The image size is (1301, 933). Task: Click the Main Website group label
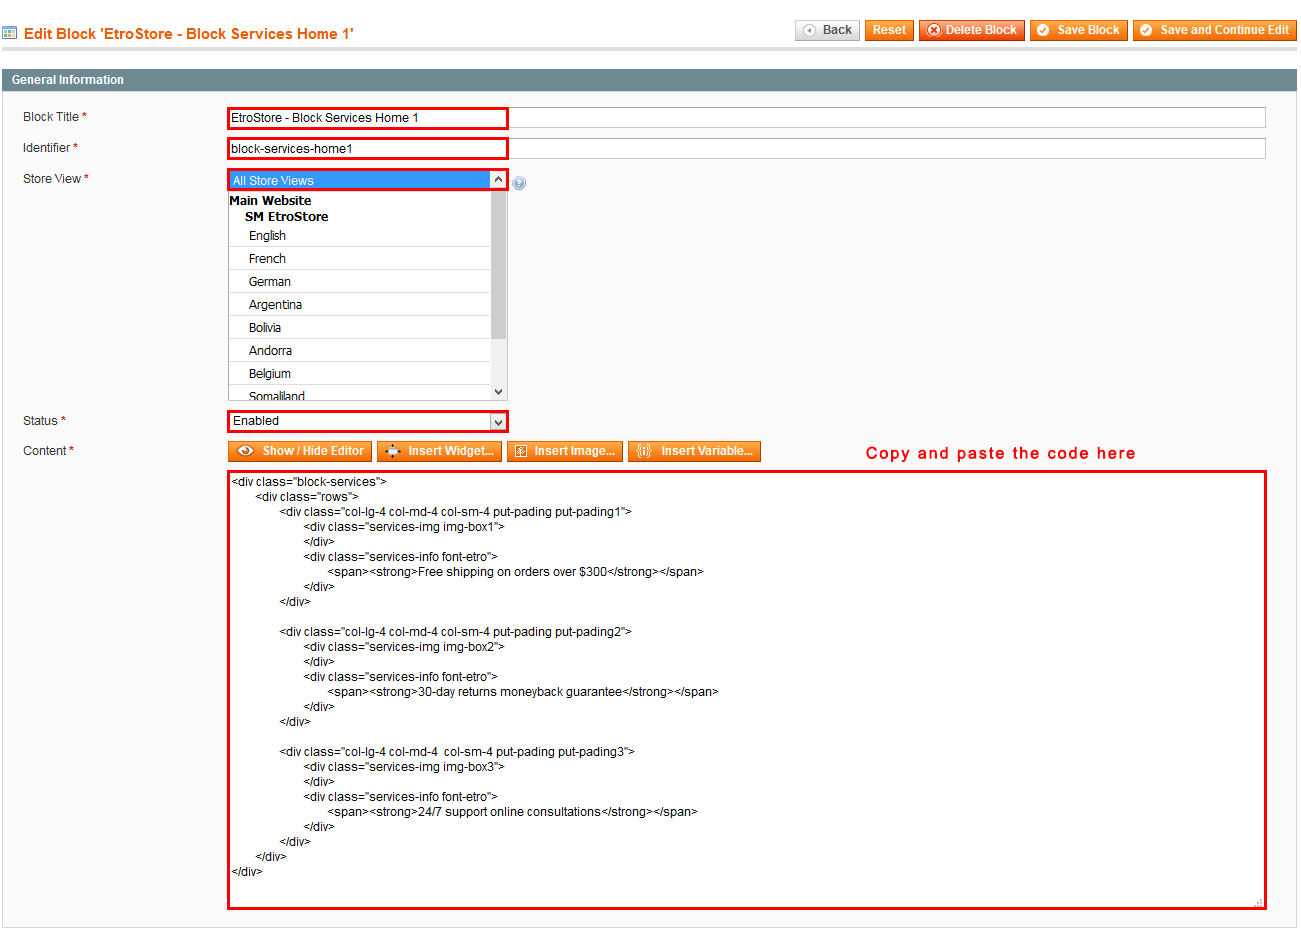[x=270, y=201]
